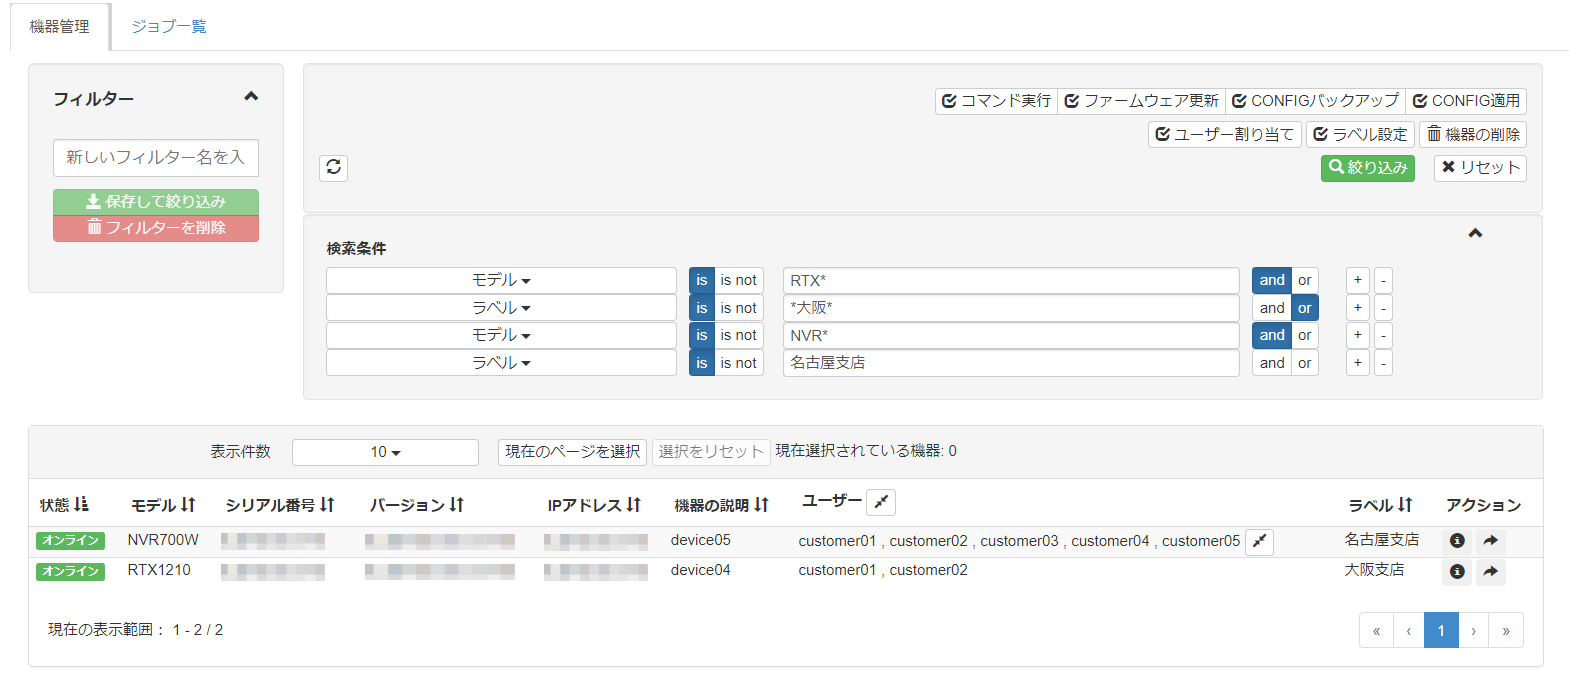1569x683 pixels.
Task: Open モデル dropdown in NVR* row
Action: point(501,335)
